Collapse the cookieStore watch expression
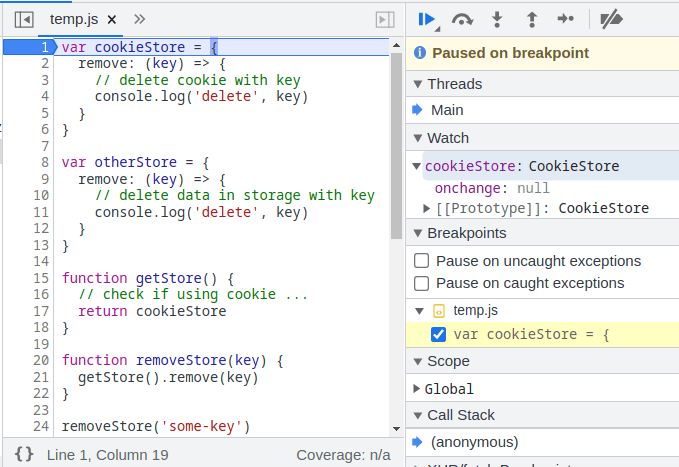The height and width of the screenshot is (467, 679). (x=417, y=166)
